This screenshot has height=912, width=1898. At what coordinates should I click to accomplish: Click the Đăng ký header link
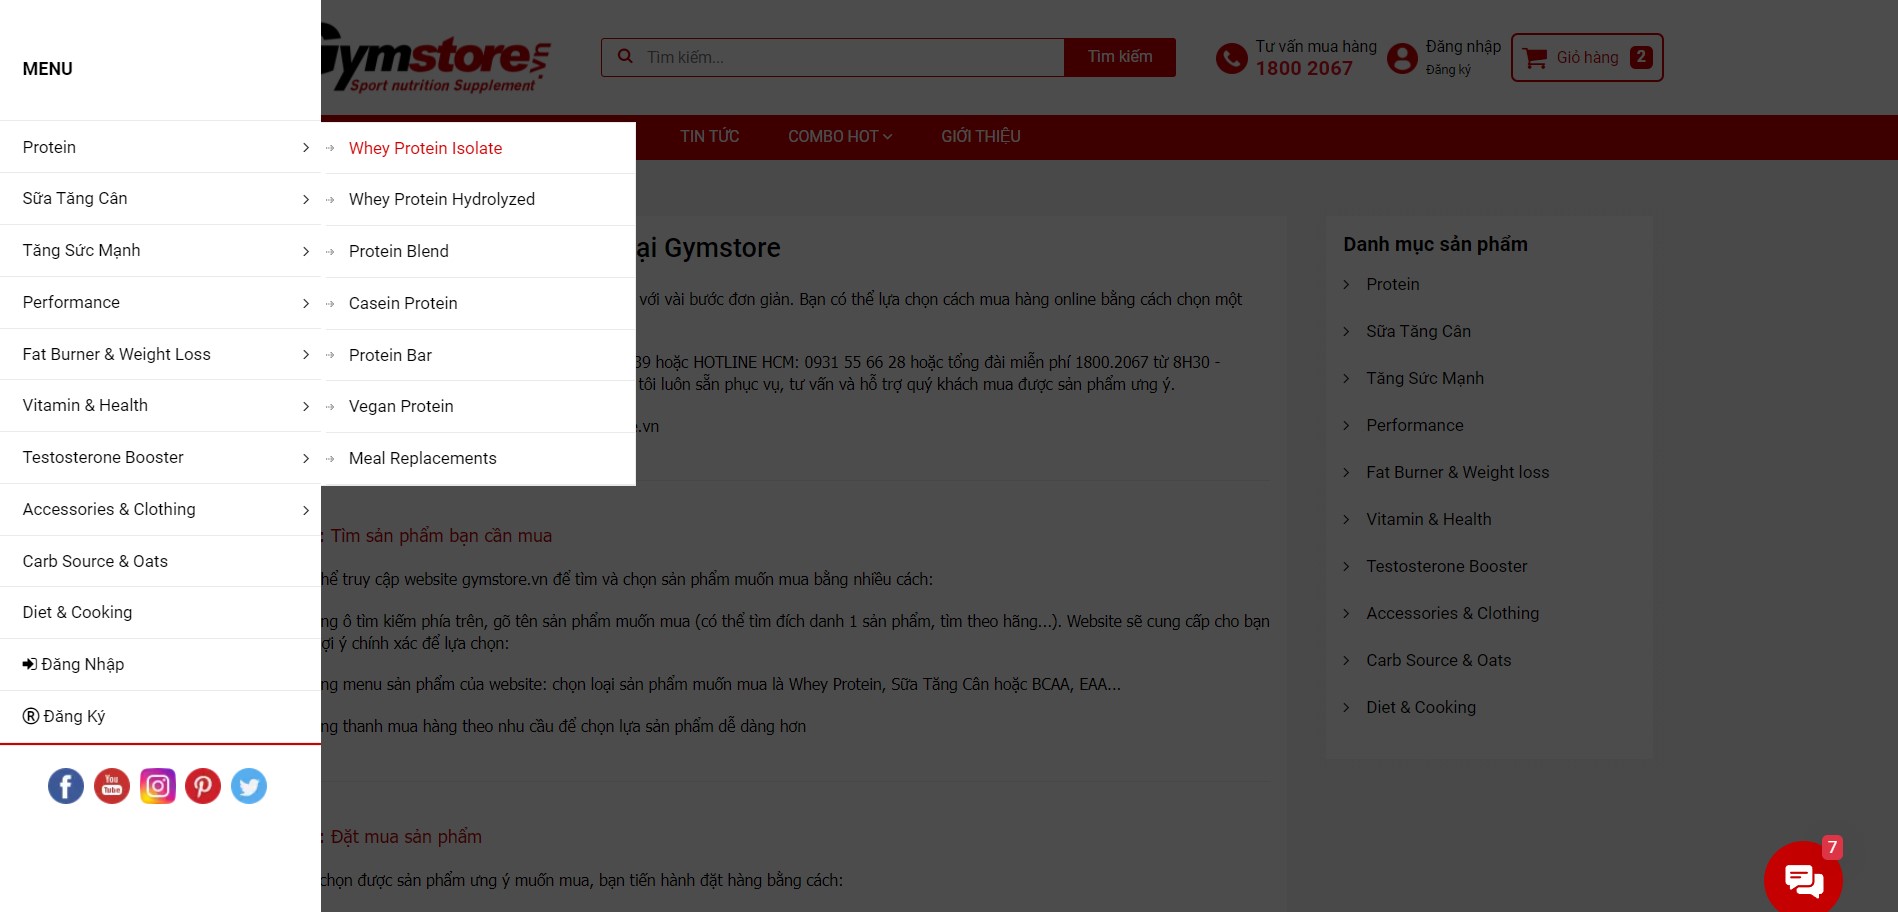pos(1448,70)
